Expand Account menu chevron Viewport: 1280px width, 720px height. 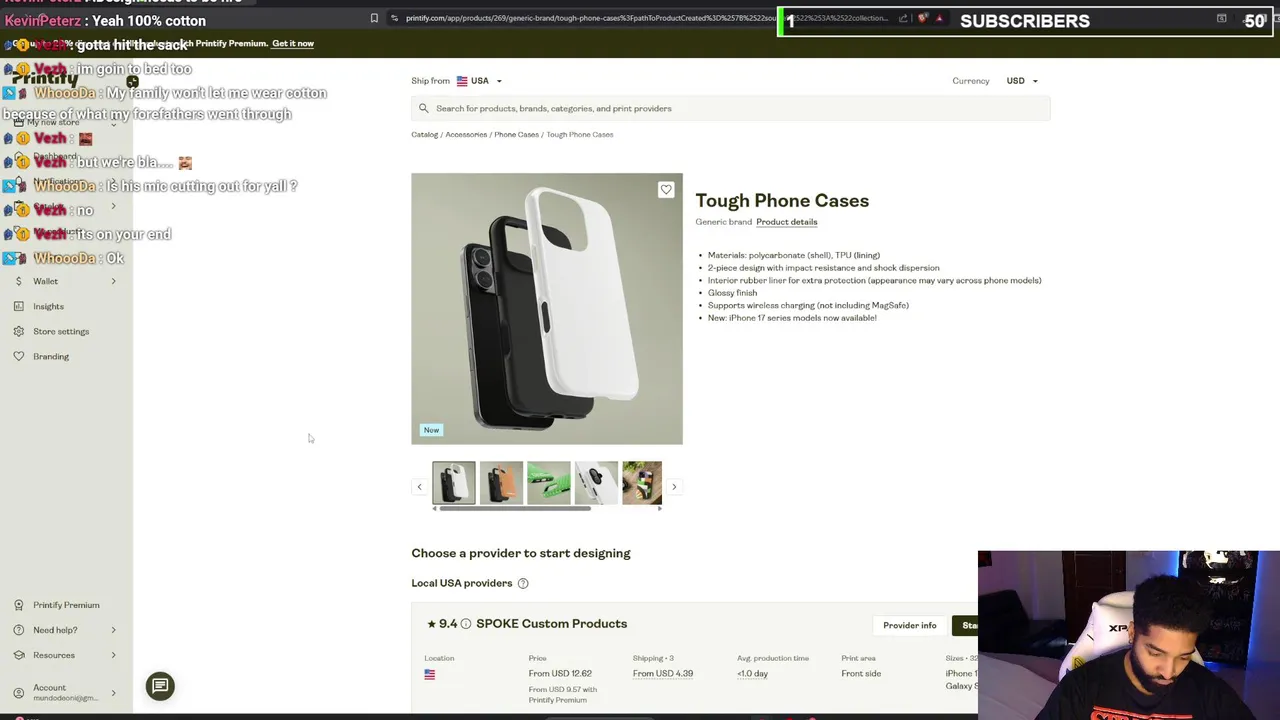point(113,692)
